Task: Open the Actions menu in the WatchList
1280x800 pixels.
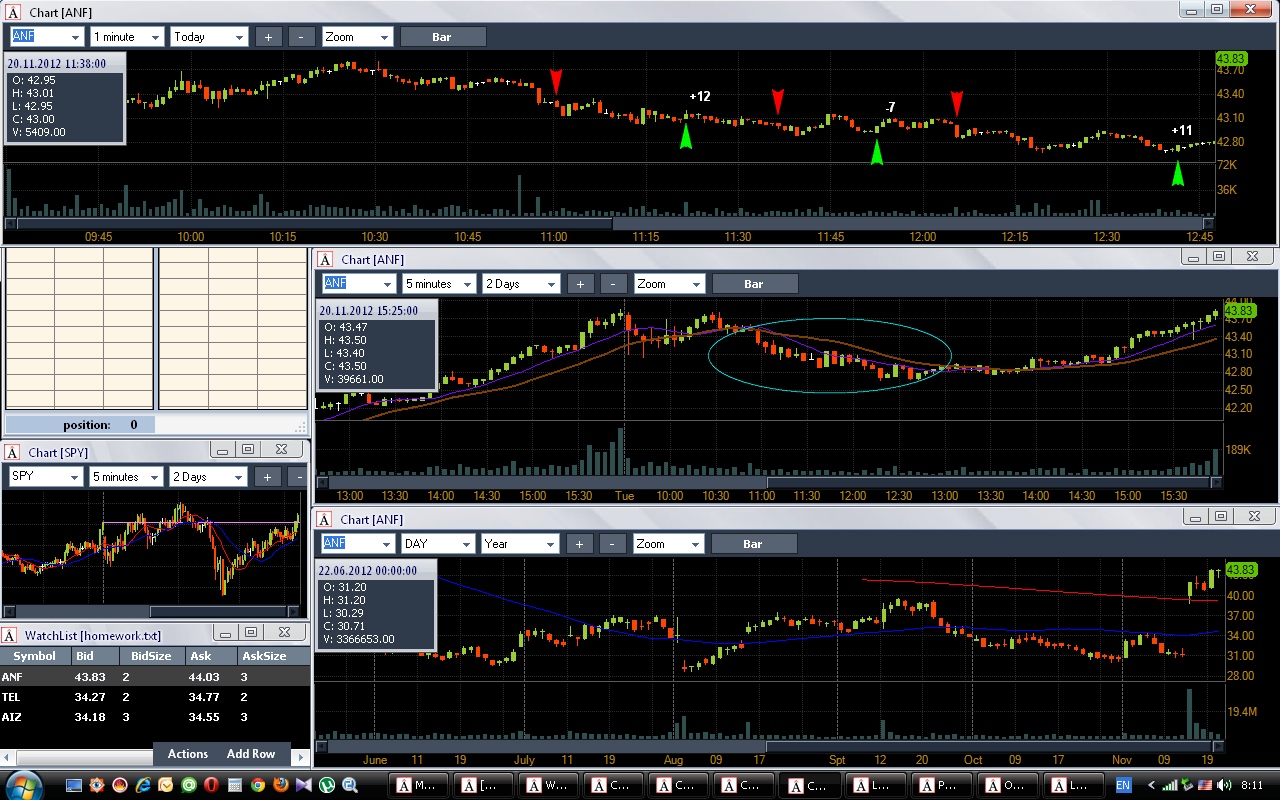Action: [188, 754]
